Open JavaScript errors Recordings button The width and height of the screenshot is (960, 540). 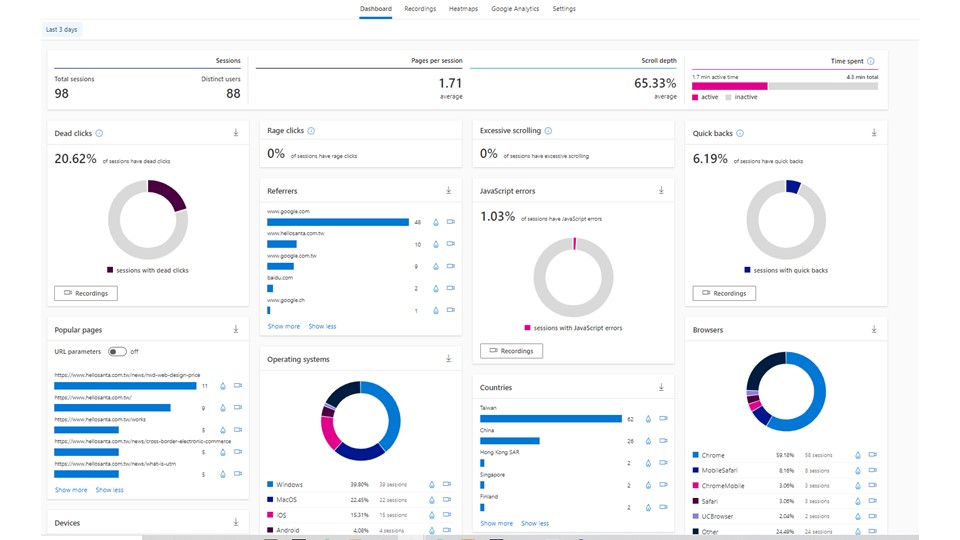tap(511, 351)
